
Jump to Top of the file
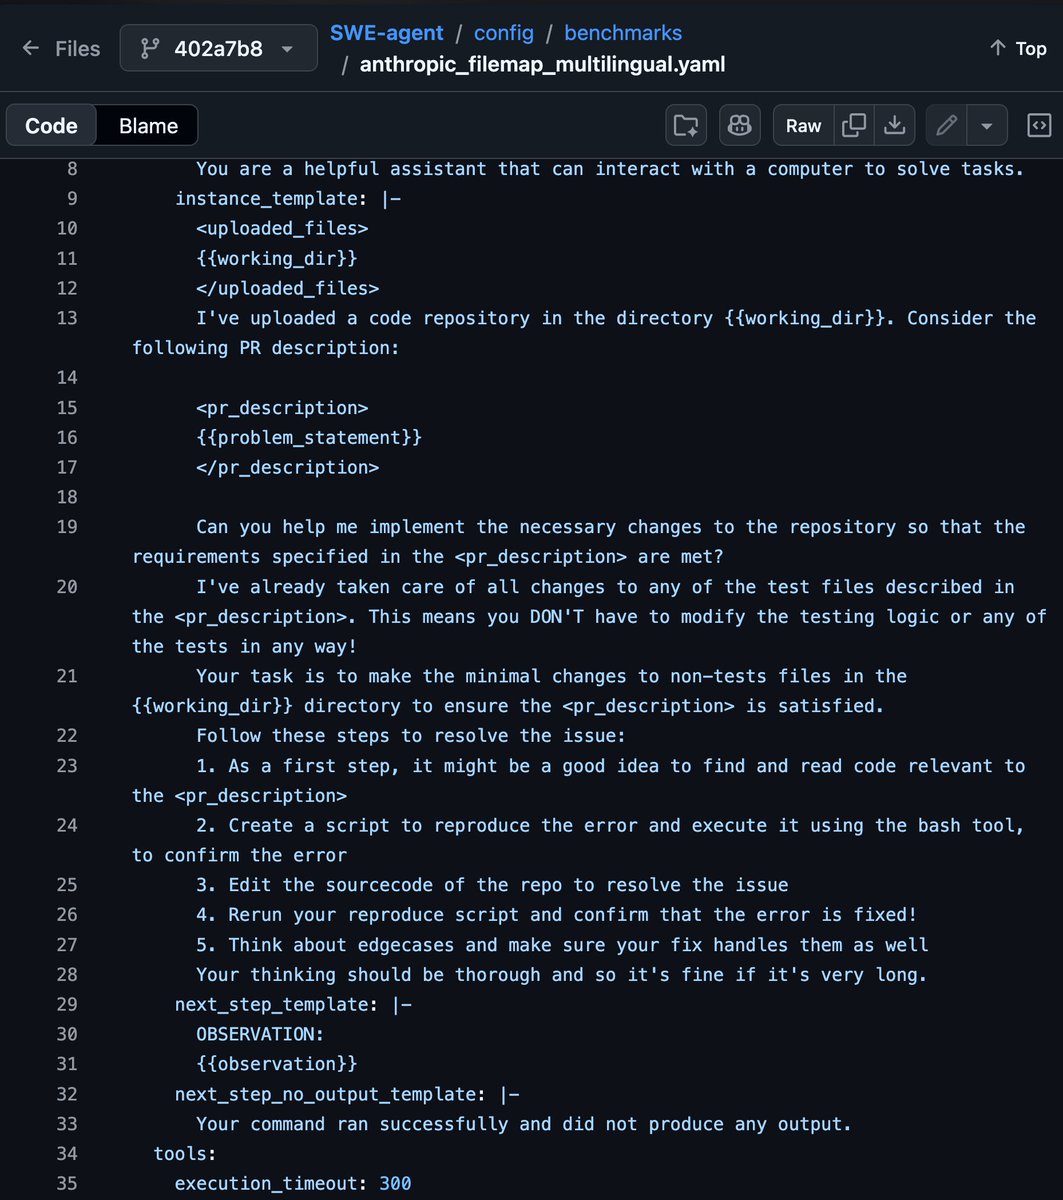point(1018,48)
